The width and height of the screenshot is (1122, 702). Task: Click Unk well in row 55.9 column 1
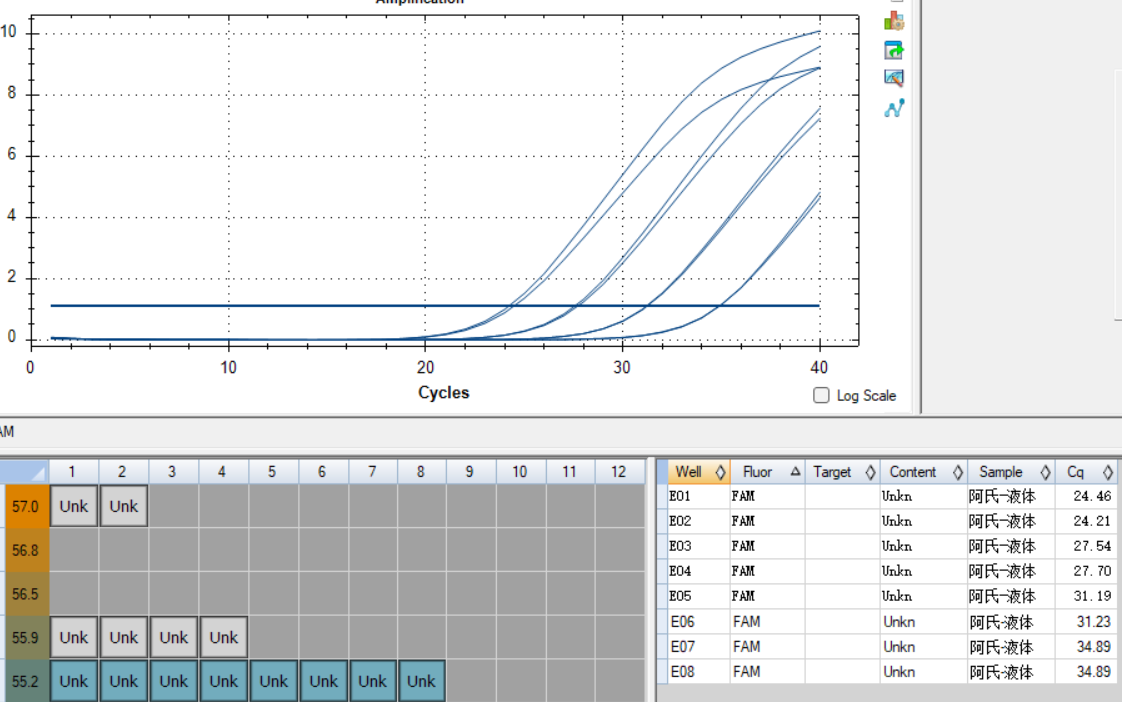[74, 637]
